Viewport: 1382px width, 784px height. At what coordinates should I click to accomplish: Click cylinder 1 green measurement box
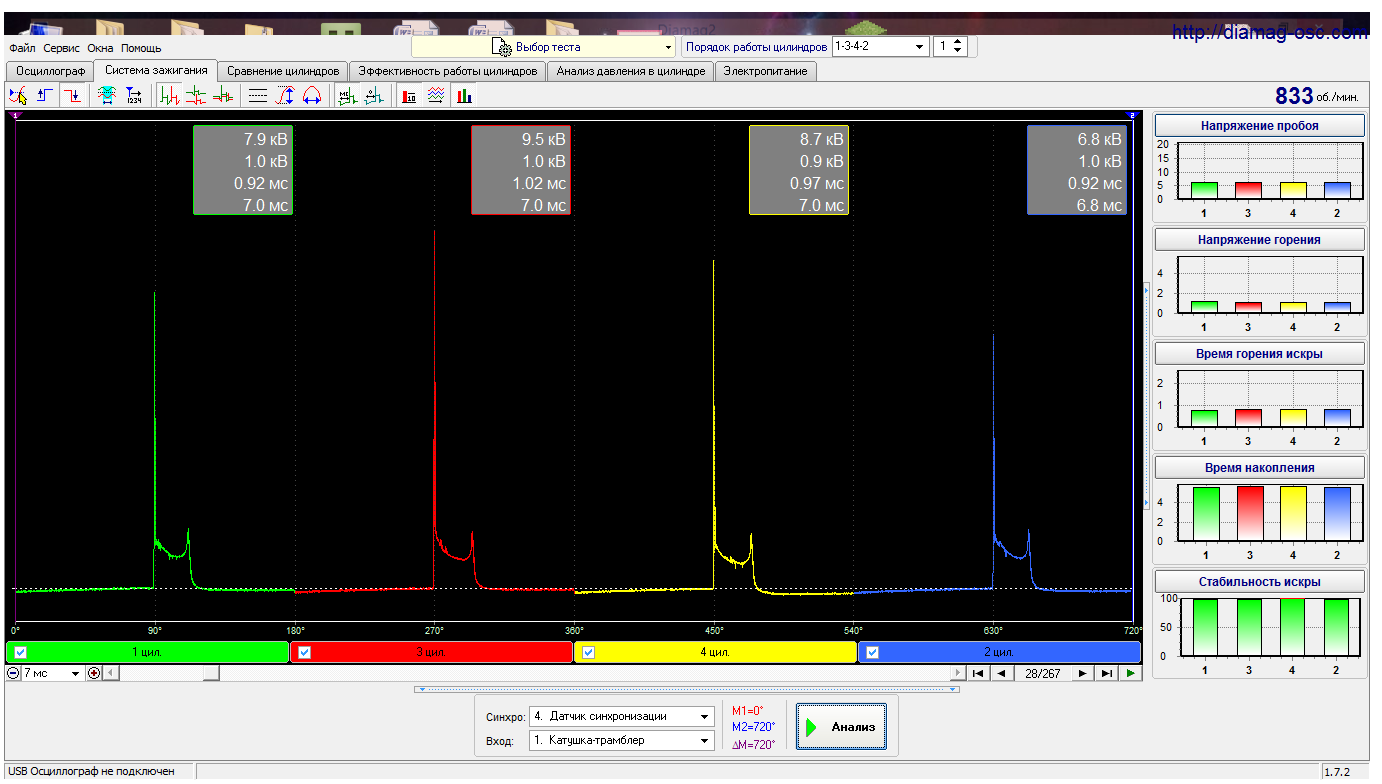click(x=242, y=171)
